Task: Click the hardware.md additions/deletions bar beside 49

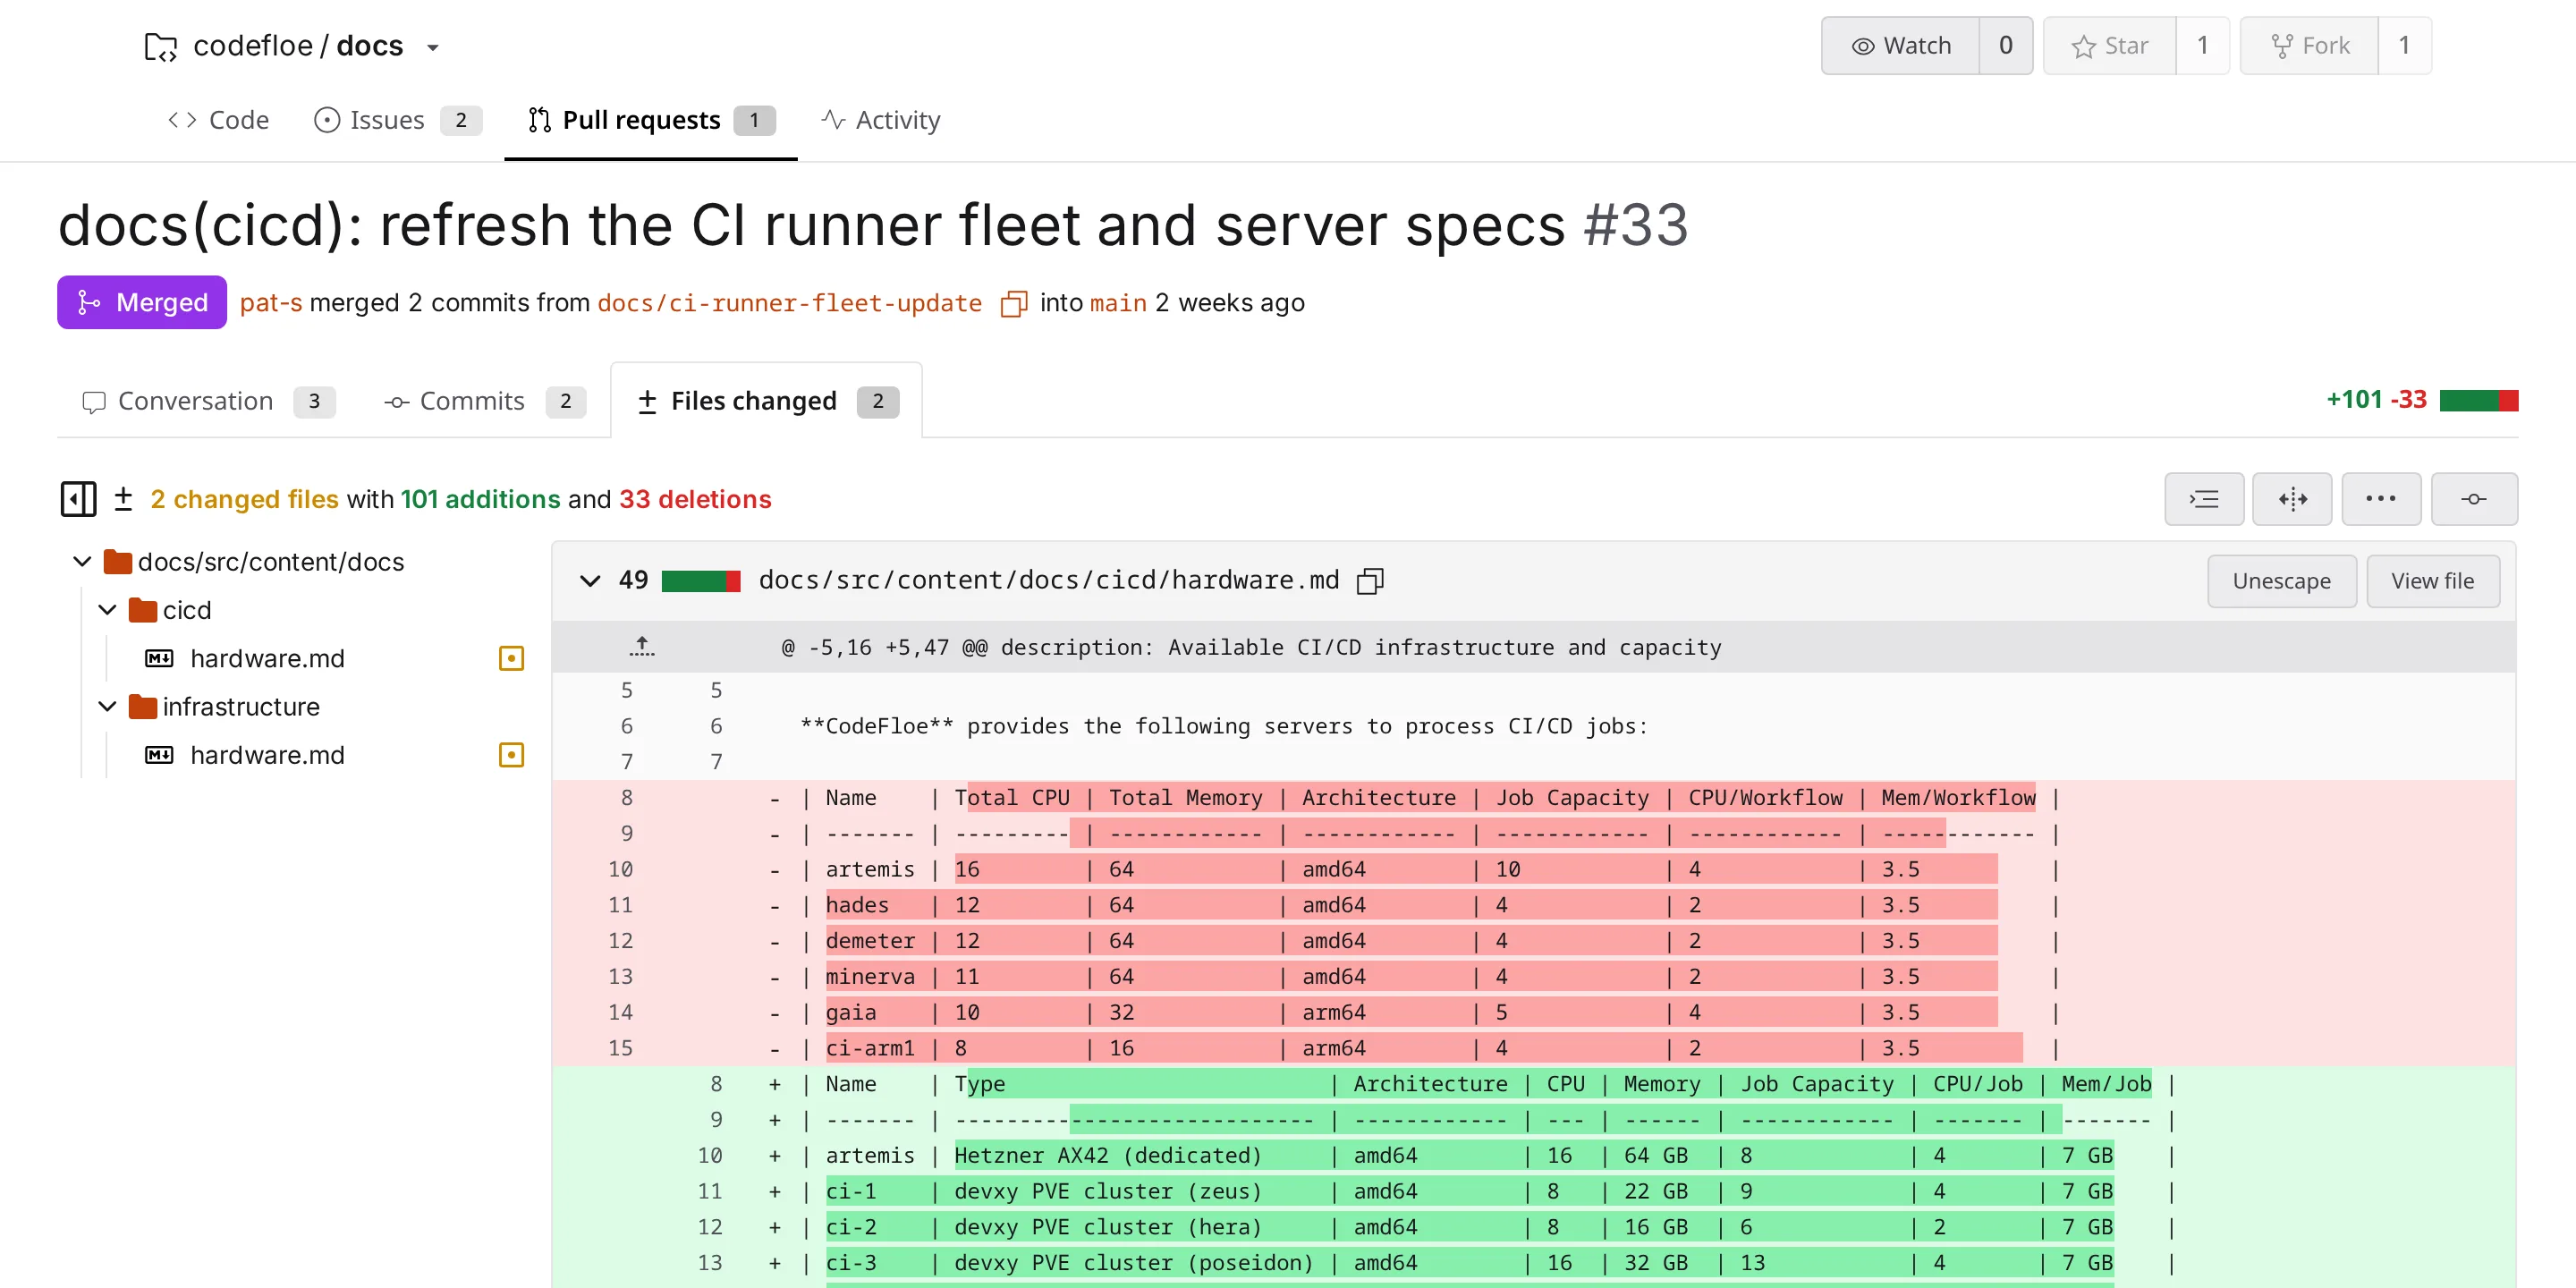Action: [700, 581]
